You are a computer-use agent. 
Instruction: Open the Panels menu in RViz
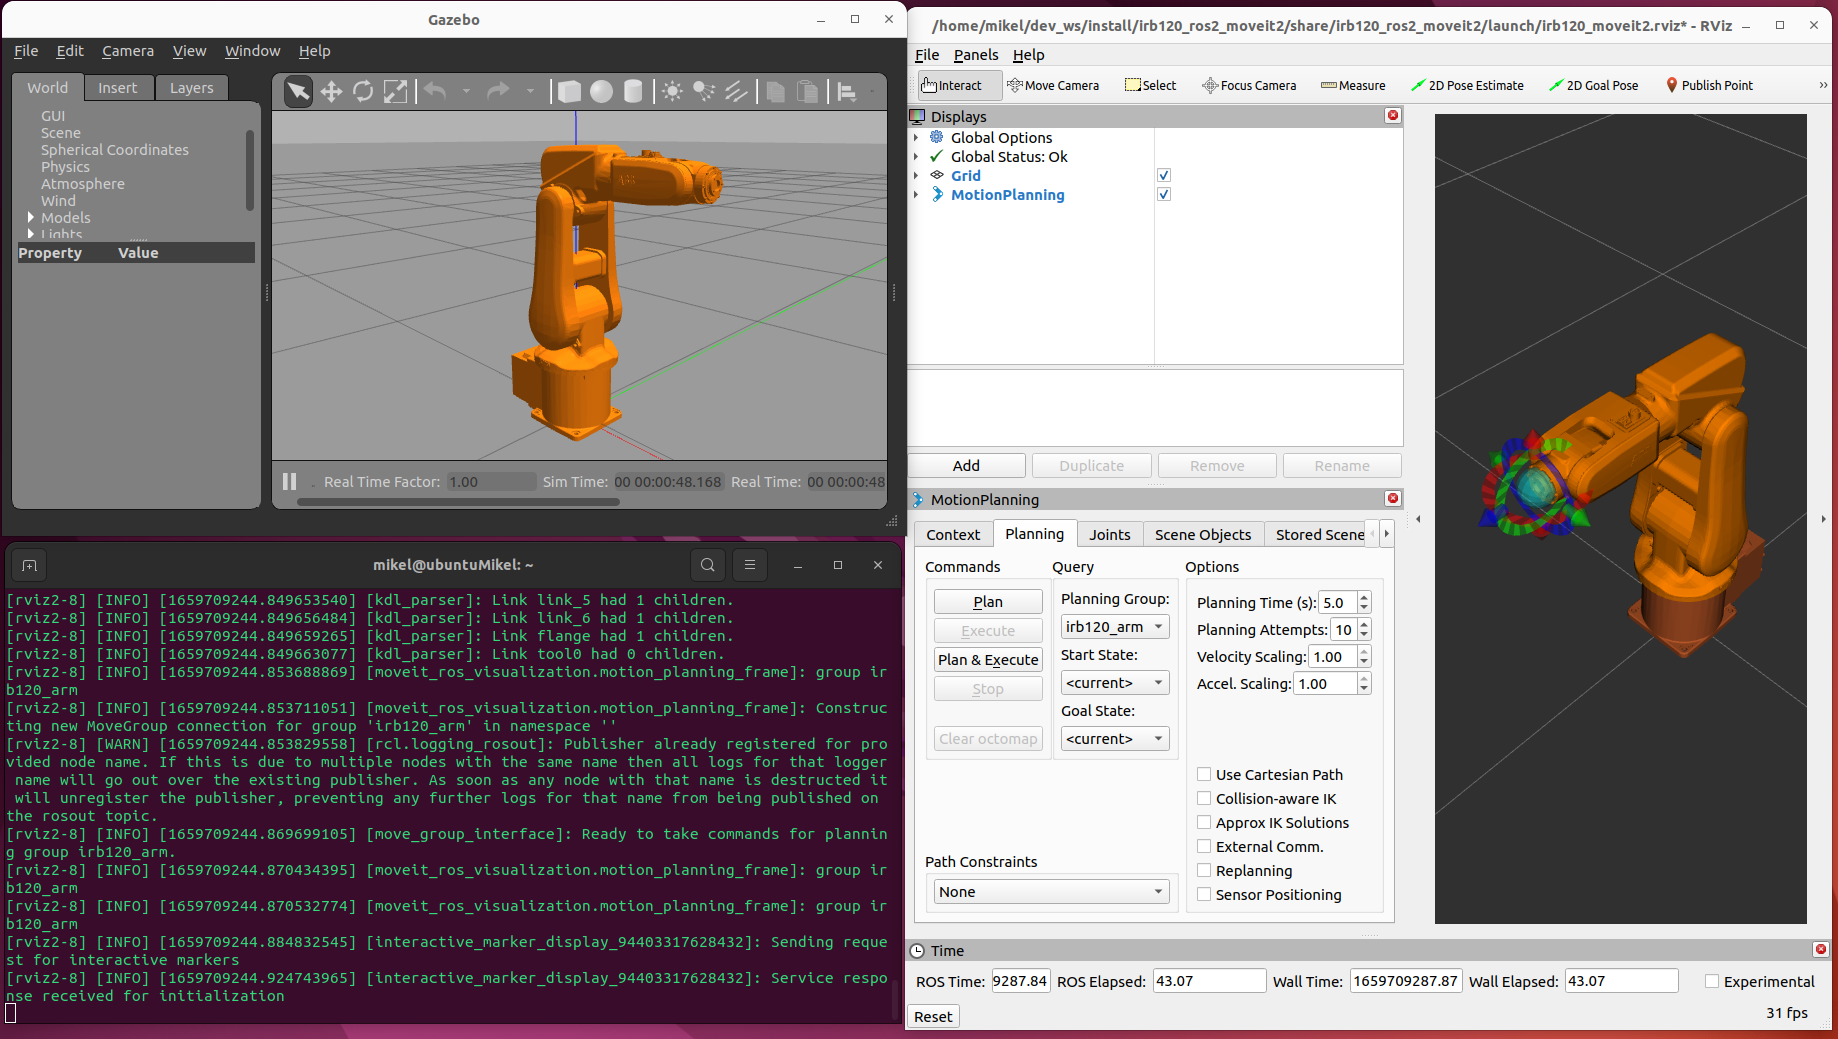click(975, 55)
